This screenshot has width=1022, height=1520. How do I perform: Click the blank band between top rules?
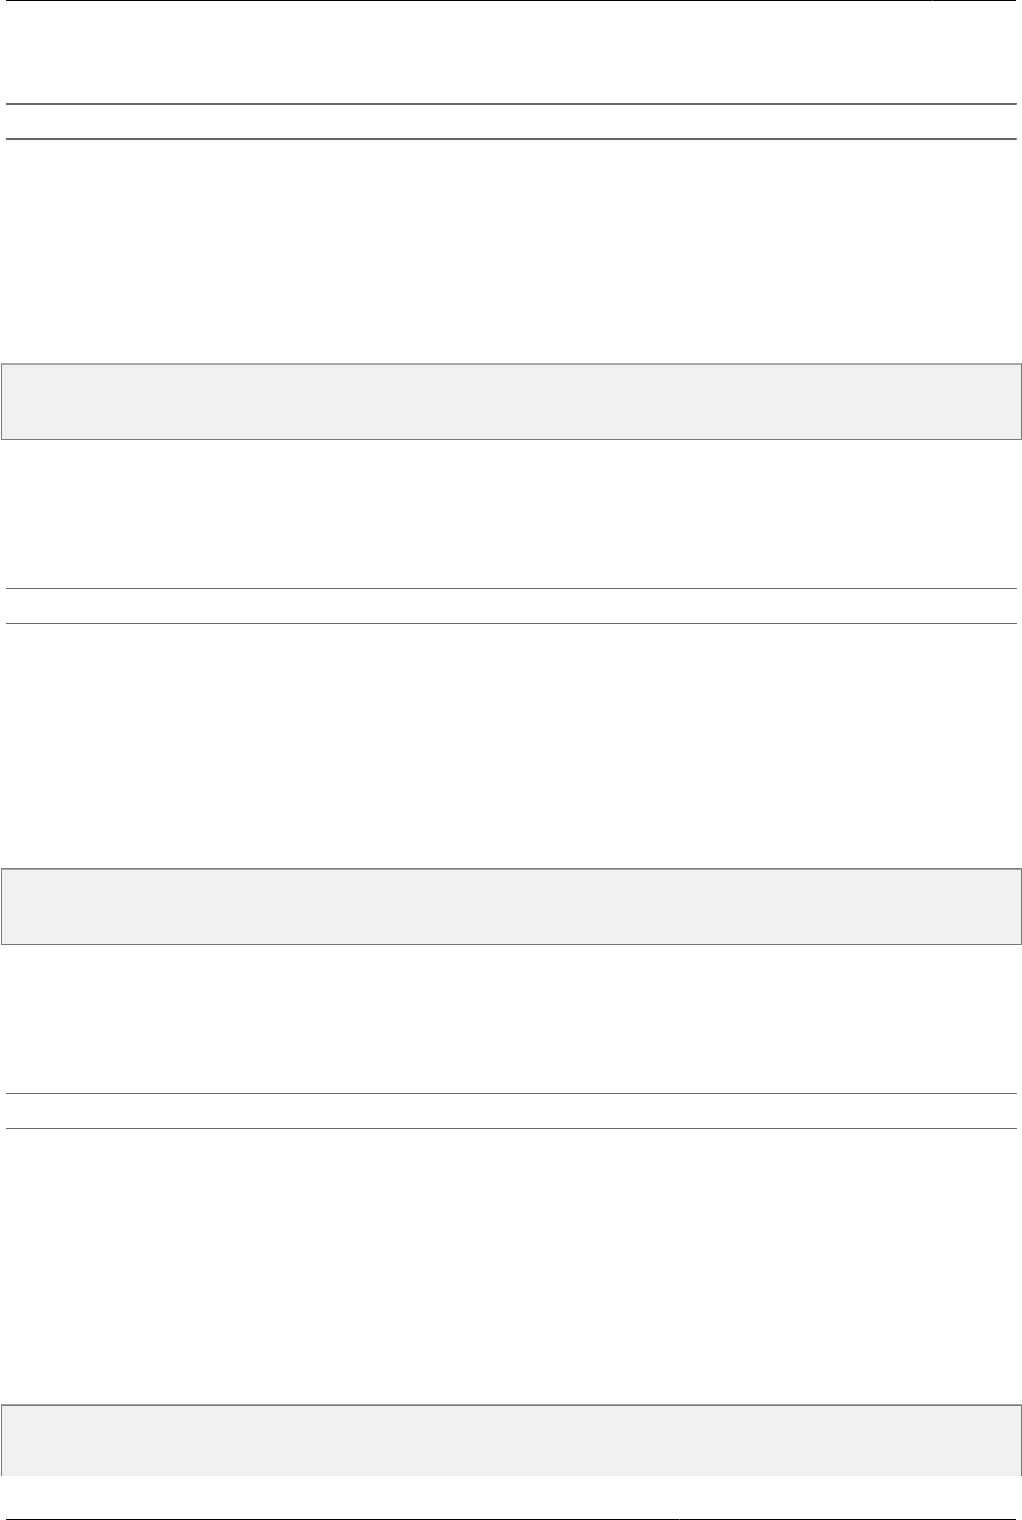[x=511, y=121]
